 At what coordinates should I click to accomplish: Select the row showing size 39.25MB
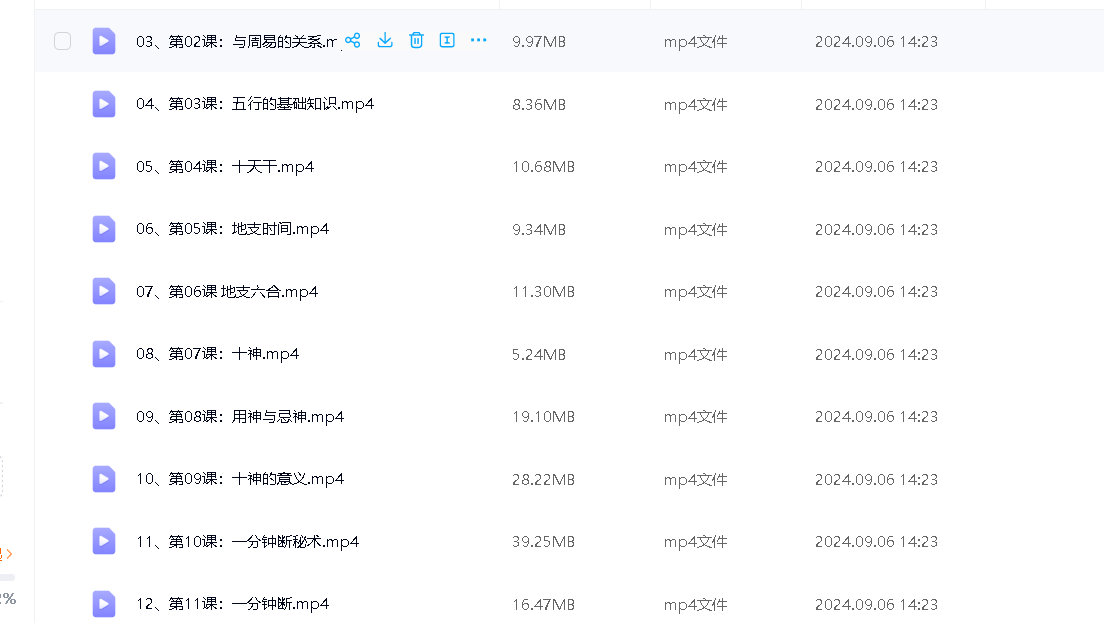coord(543,541)
